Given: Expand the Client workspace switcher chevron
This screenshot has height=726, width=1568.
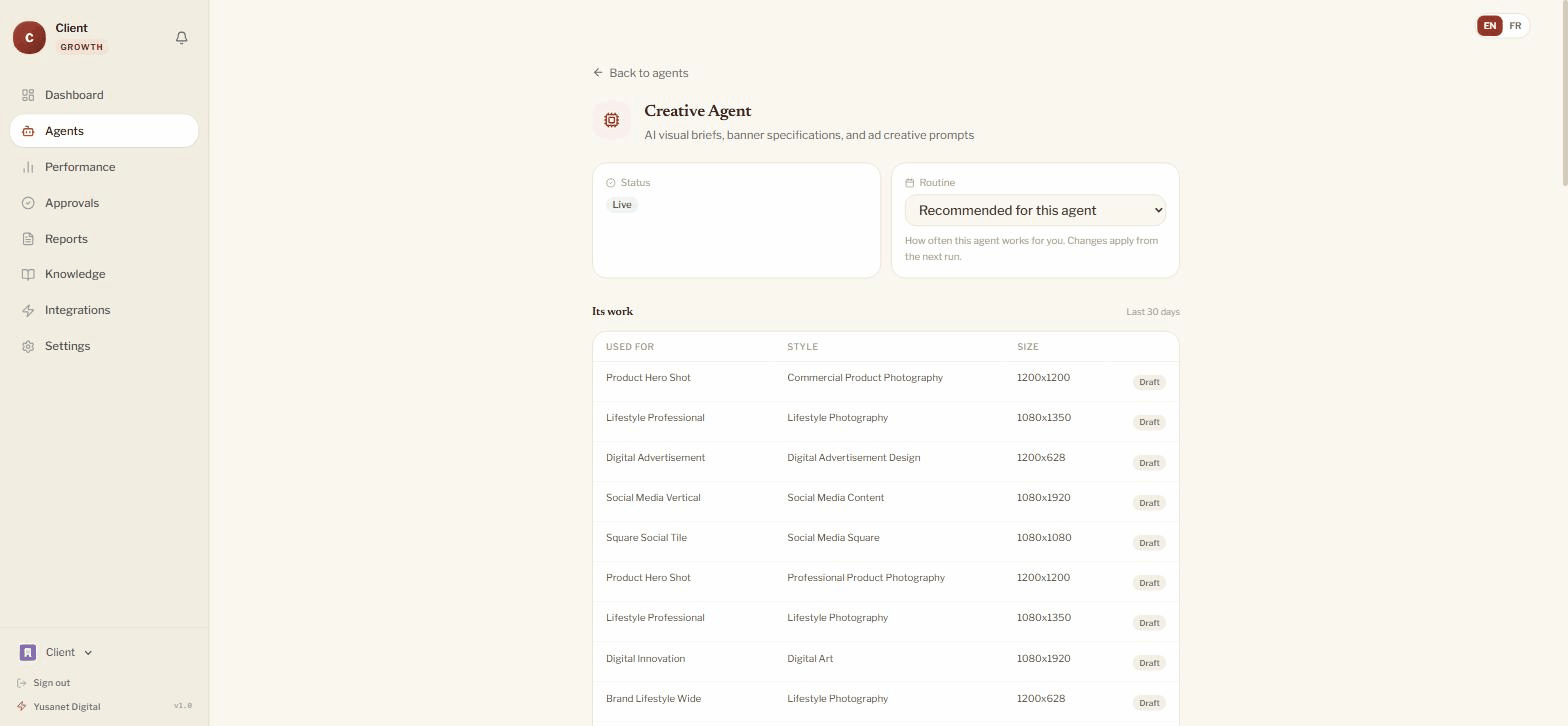Looking at the screenshot, I should pos(88,653).
